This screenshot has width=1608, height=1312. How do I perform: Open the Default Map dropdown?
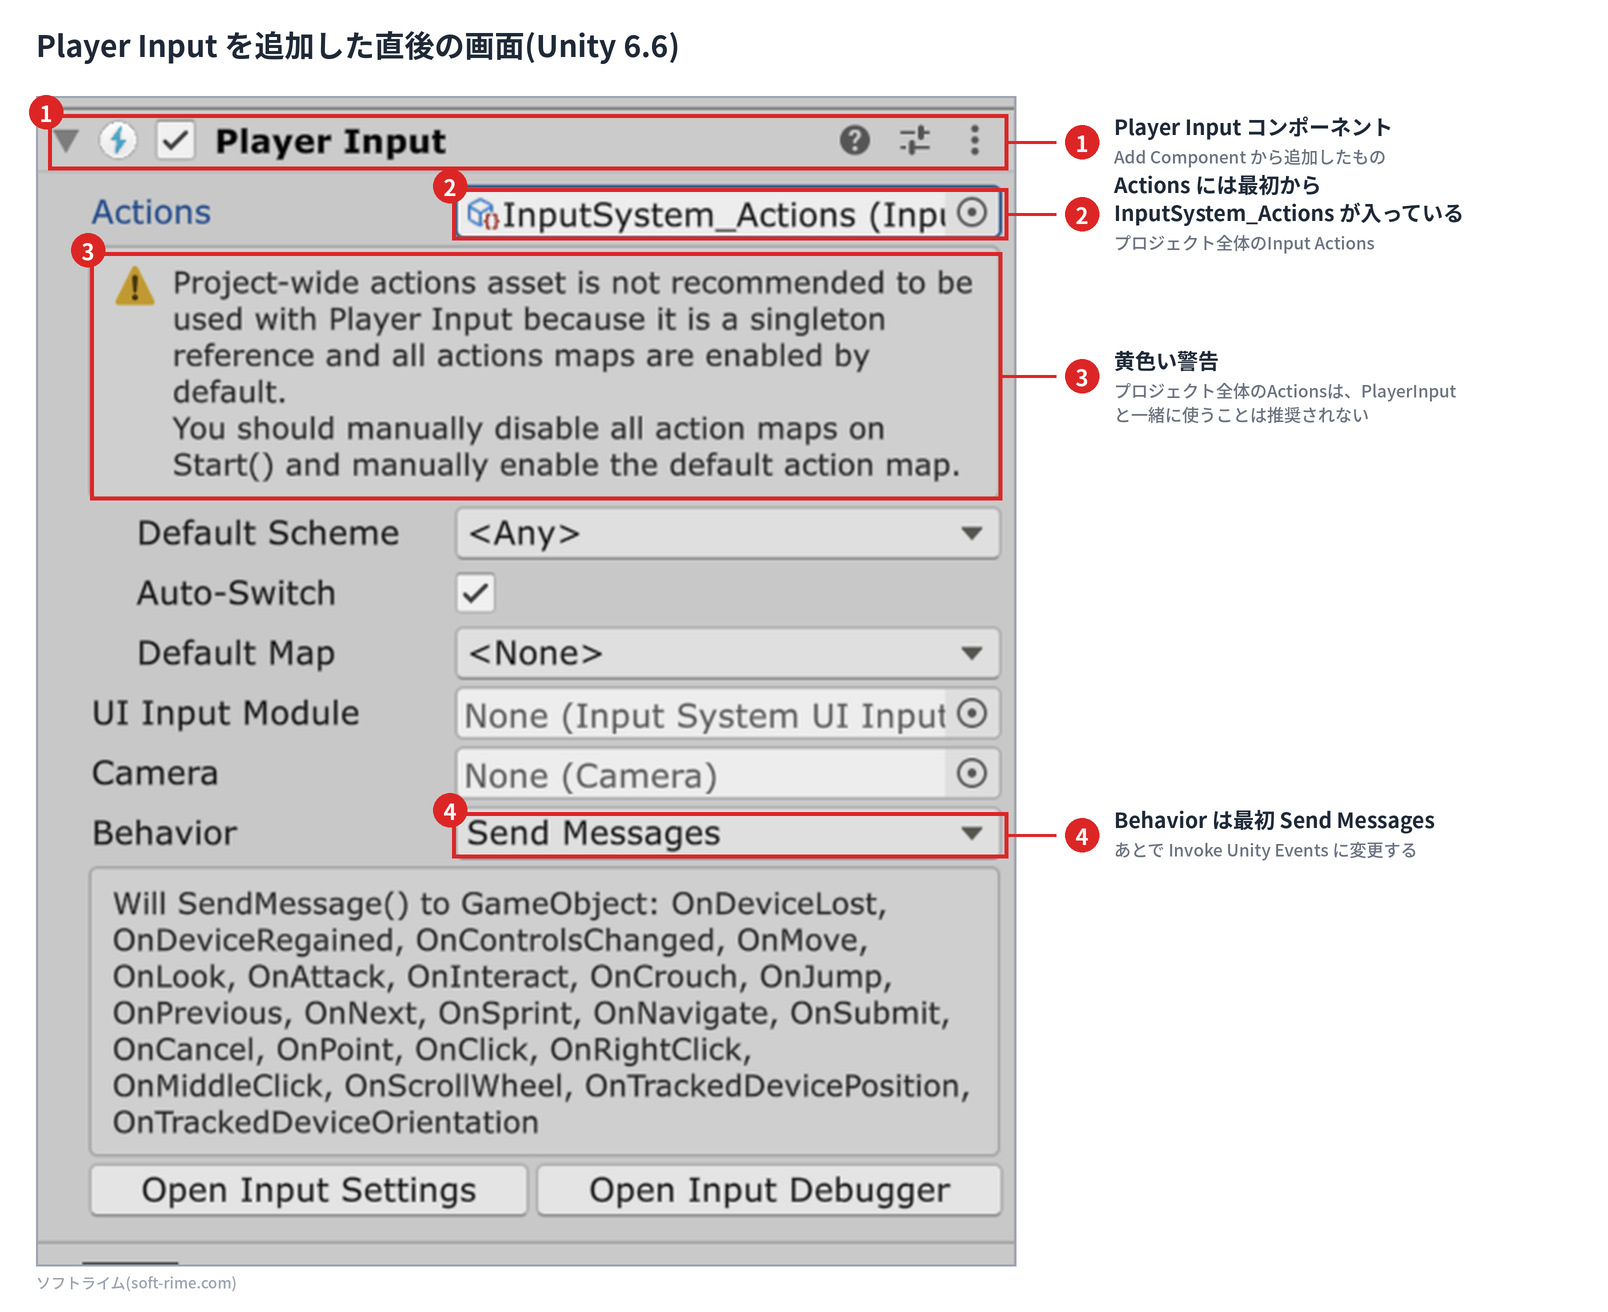[727, 653]
